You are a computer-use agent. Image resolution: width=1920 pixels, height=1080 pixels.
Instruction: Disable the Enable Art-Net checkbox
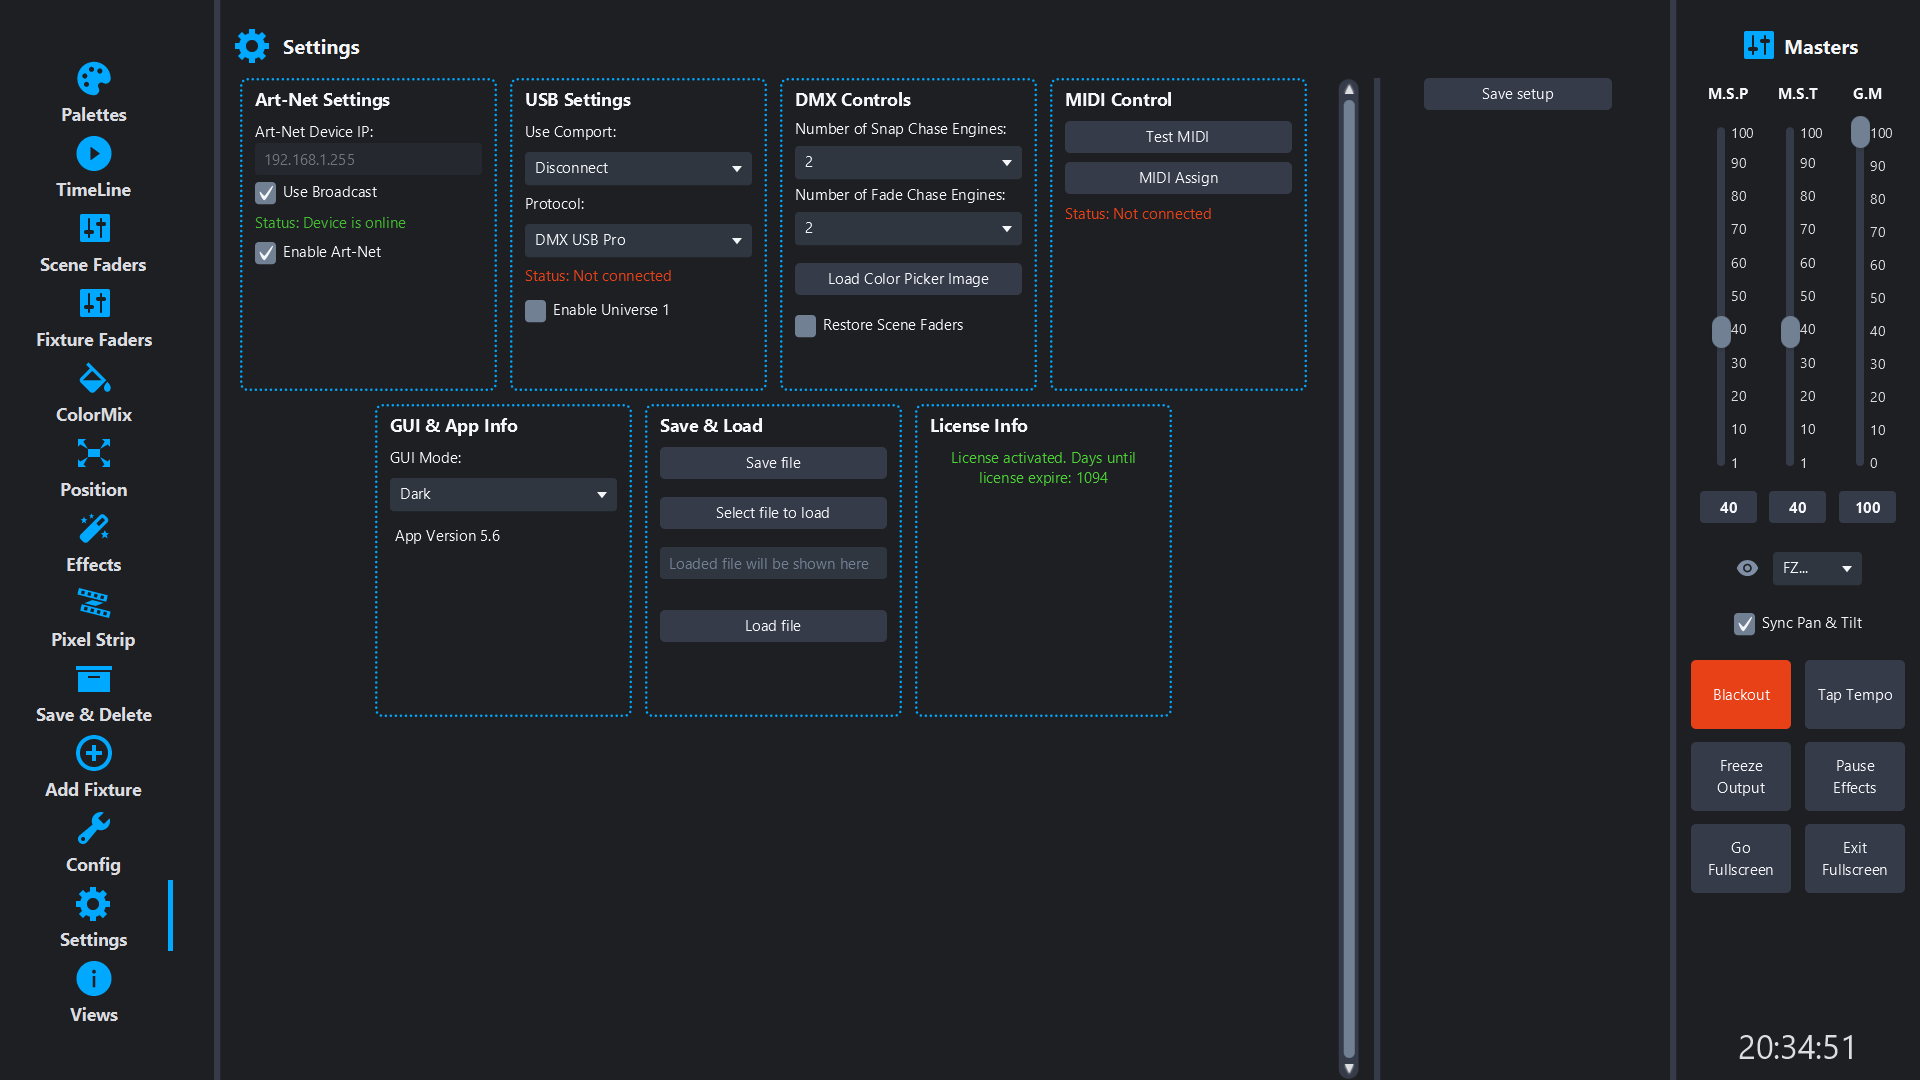coord(266,252)
